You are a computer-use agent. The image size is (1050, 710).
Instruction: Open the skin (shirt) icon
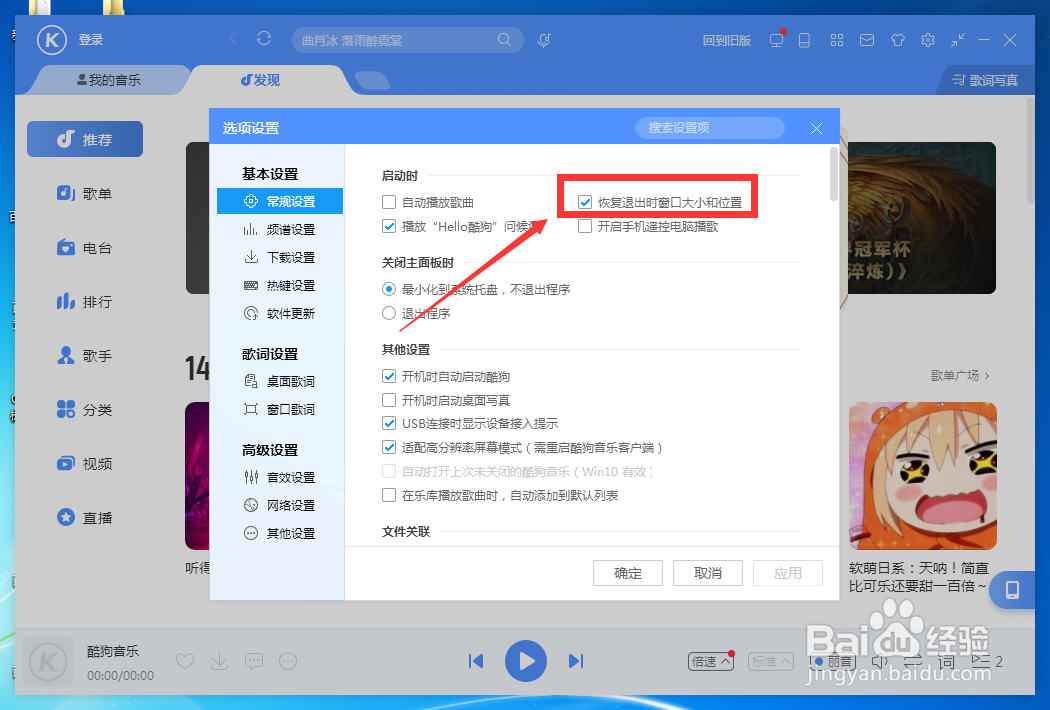click(x=897, y=40)
